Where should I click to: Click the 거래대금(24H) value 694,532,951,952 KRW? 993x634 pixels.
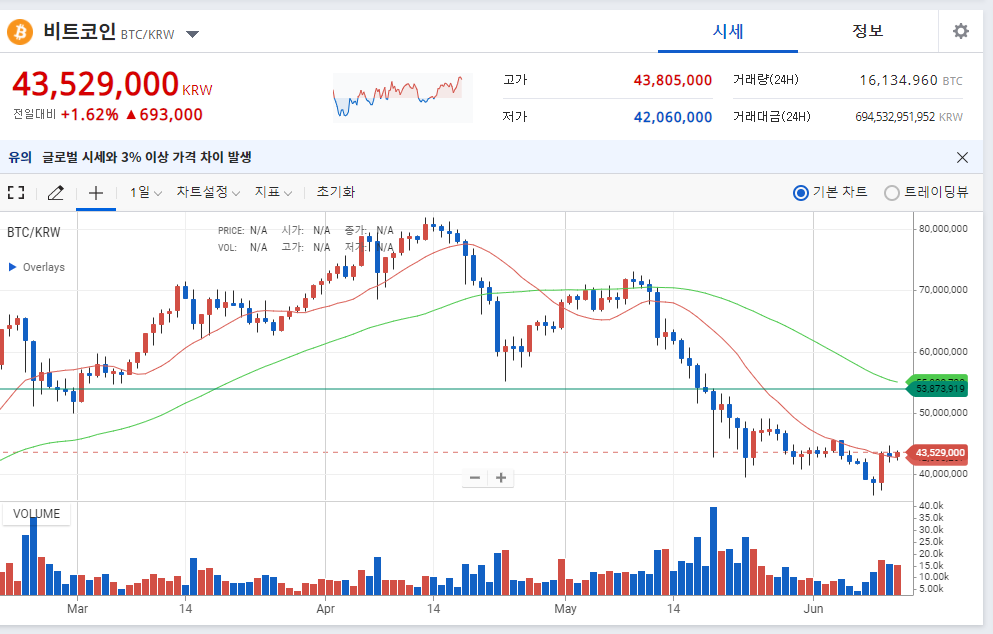click(909, 117)
